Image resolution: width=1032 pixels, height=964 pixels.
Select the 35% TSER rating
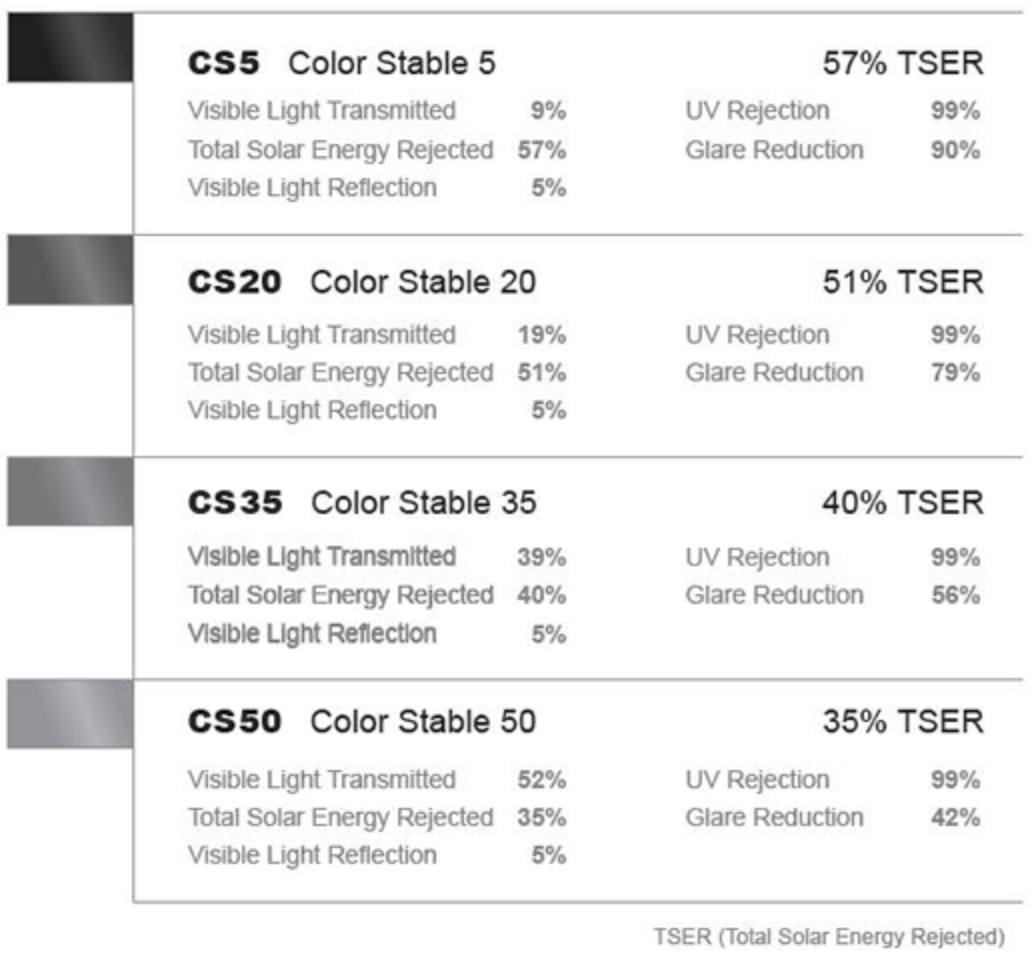[x=902, y=722]
